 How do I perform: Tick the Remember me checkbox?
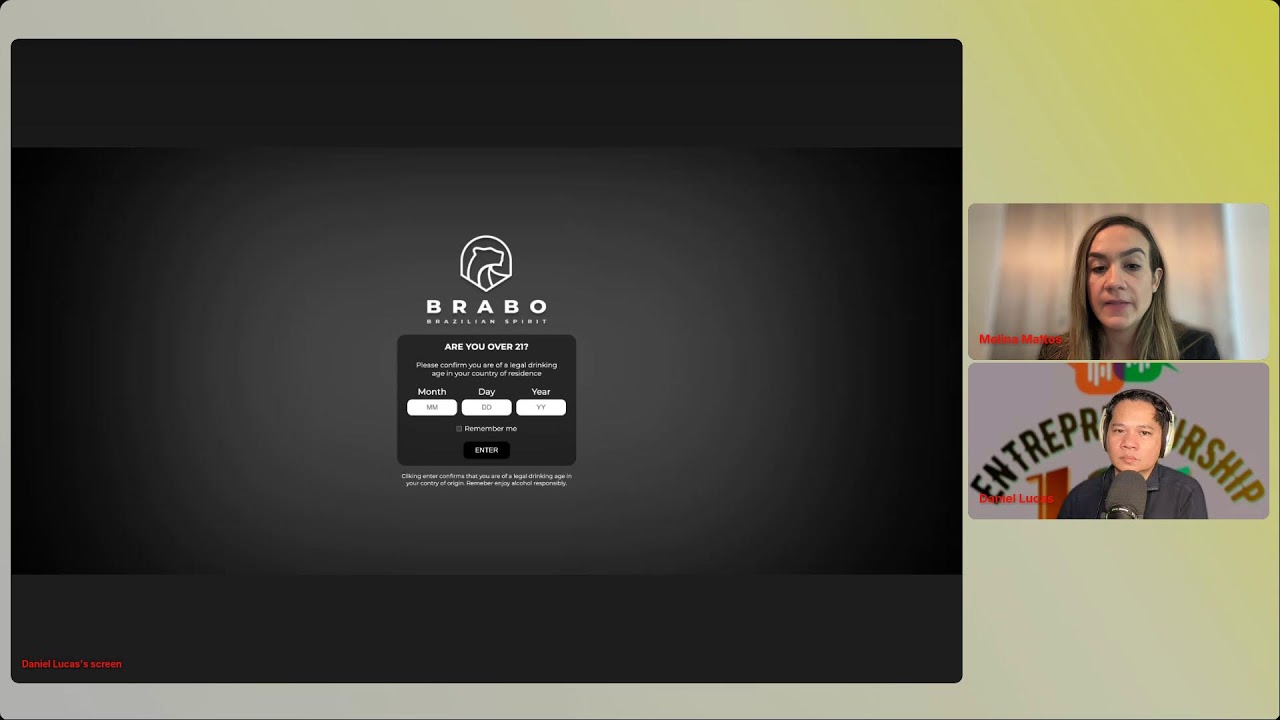(459, 429)
